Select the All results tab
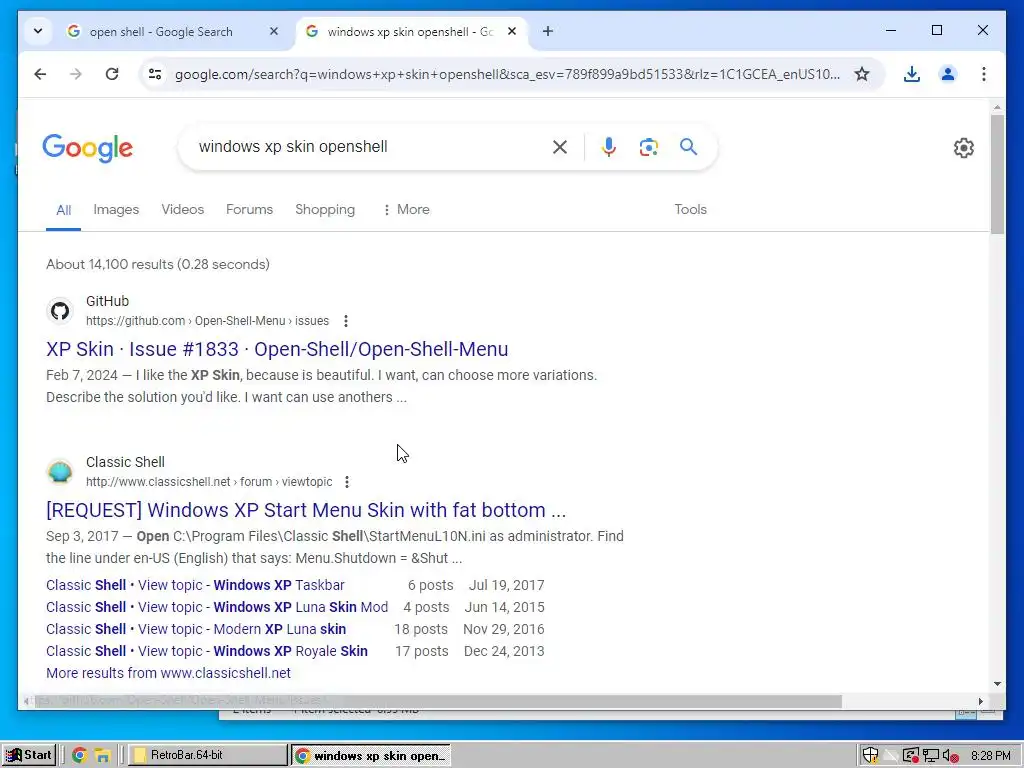 click(x=63, y=210)
